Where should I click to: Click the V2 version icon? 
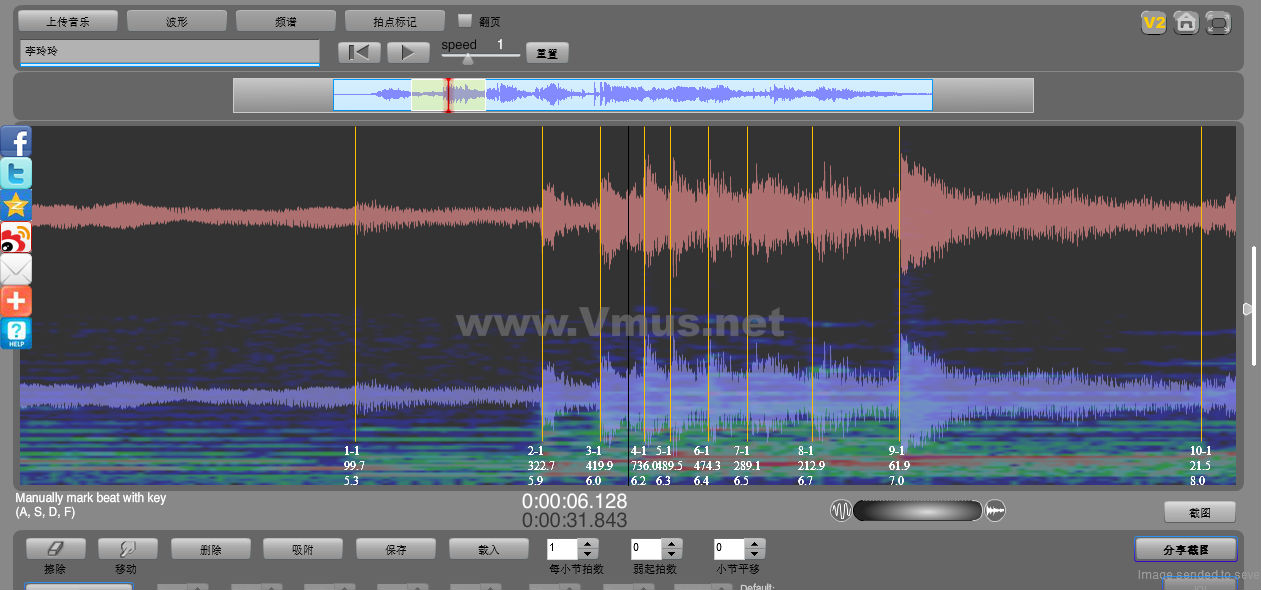tap(1154, 23)
